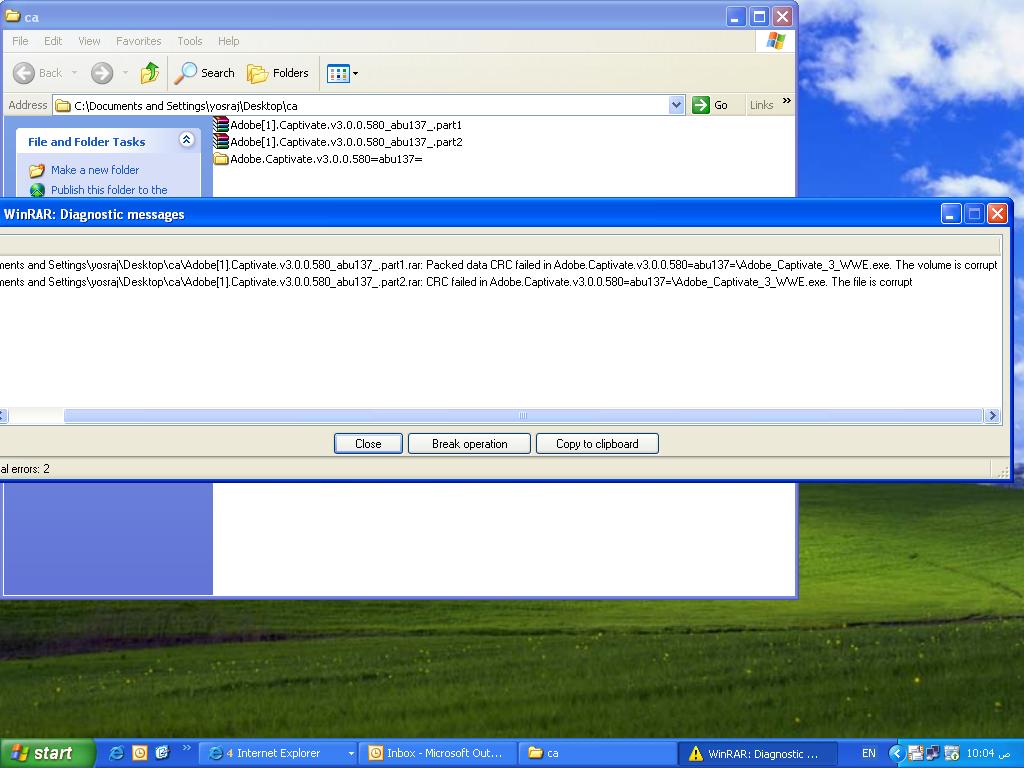Select file name Adobe[1].Captivate.v3.0.0.580_abu137_.part2

(x=346, y=142)
